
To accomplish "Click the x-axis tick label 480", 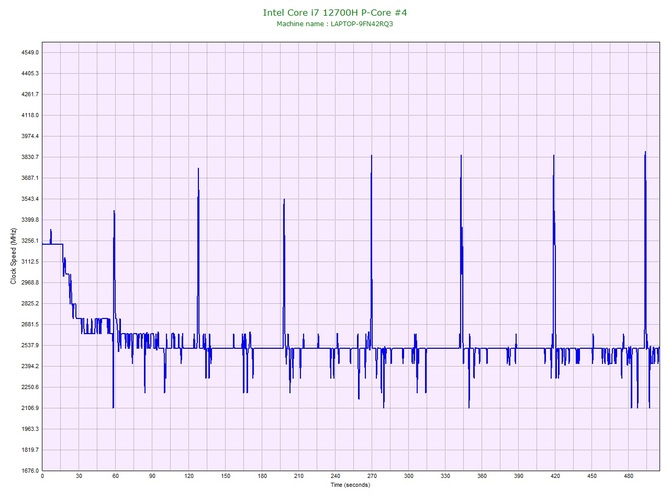I will (629, 476).
